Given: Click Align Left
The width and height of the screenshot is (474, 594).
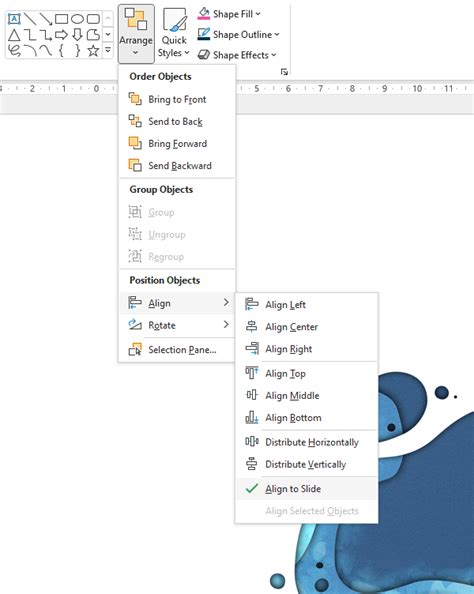Looking at the screenshot, I should pos(307,305).
